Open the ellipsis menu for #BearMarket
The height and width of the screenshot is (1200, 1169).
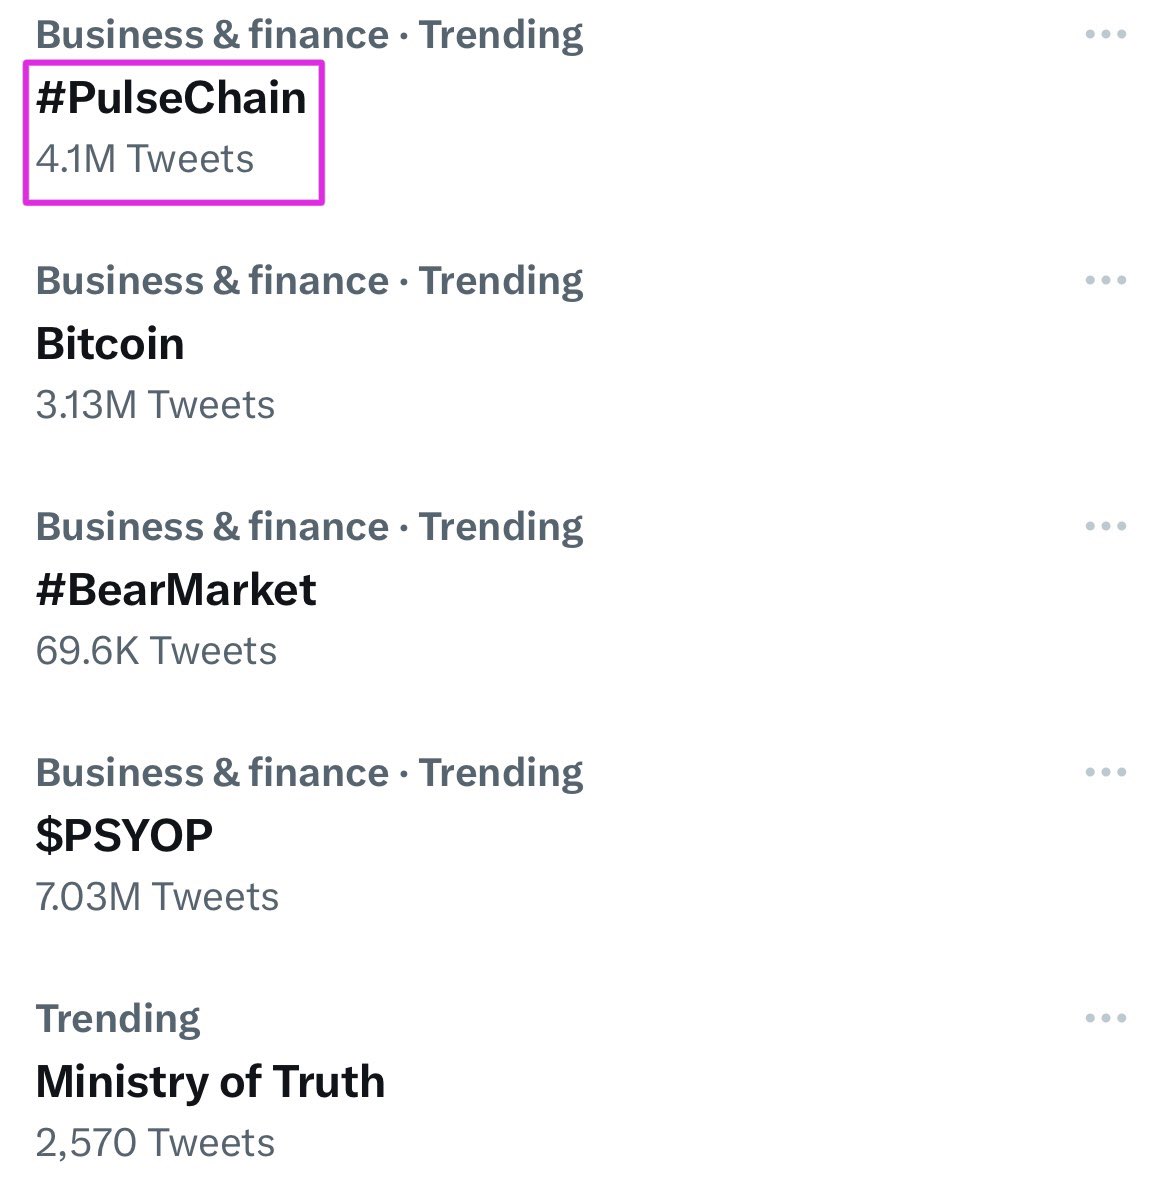click(1105, 527)
